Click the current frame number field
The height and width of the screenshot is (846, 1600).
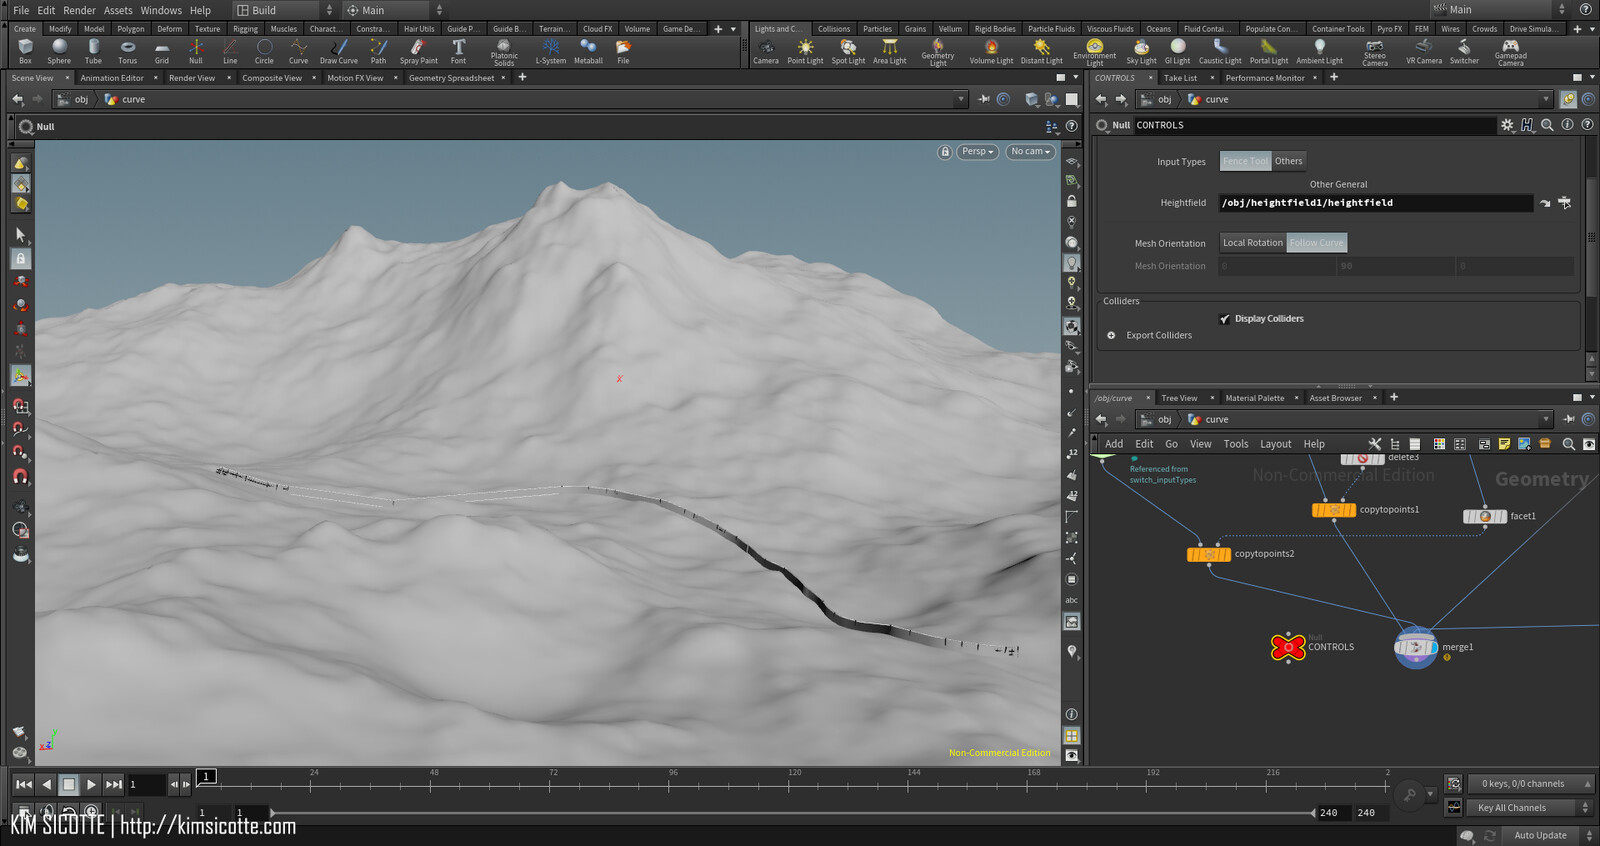point(146,785)
